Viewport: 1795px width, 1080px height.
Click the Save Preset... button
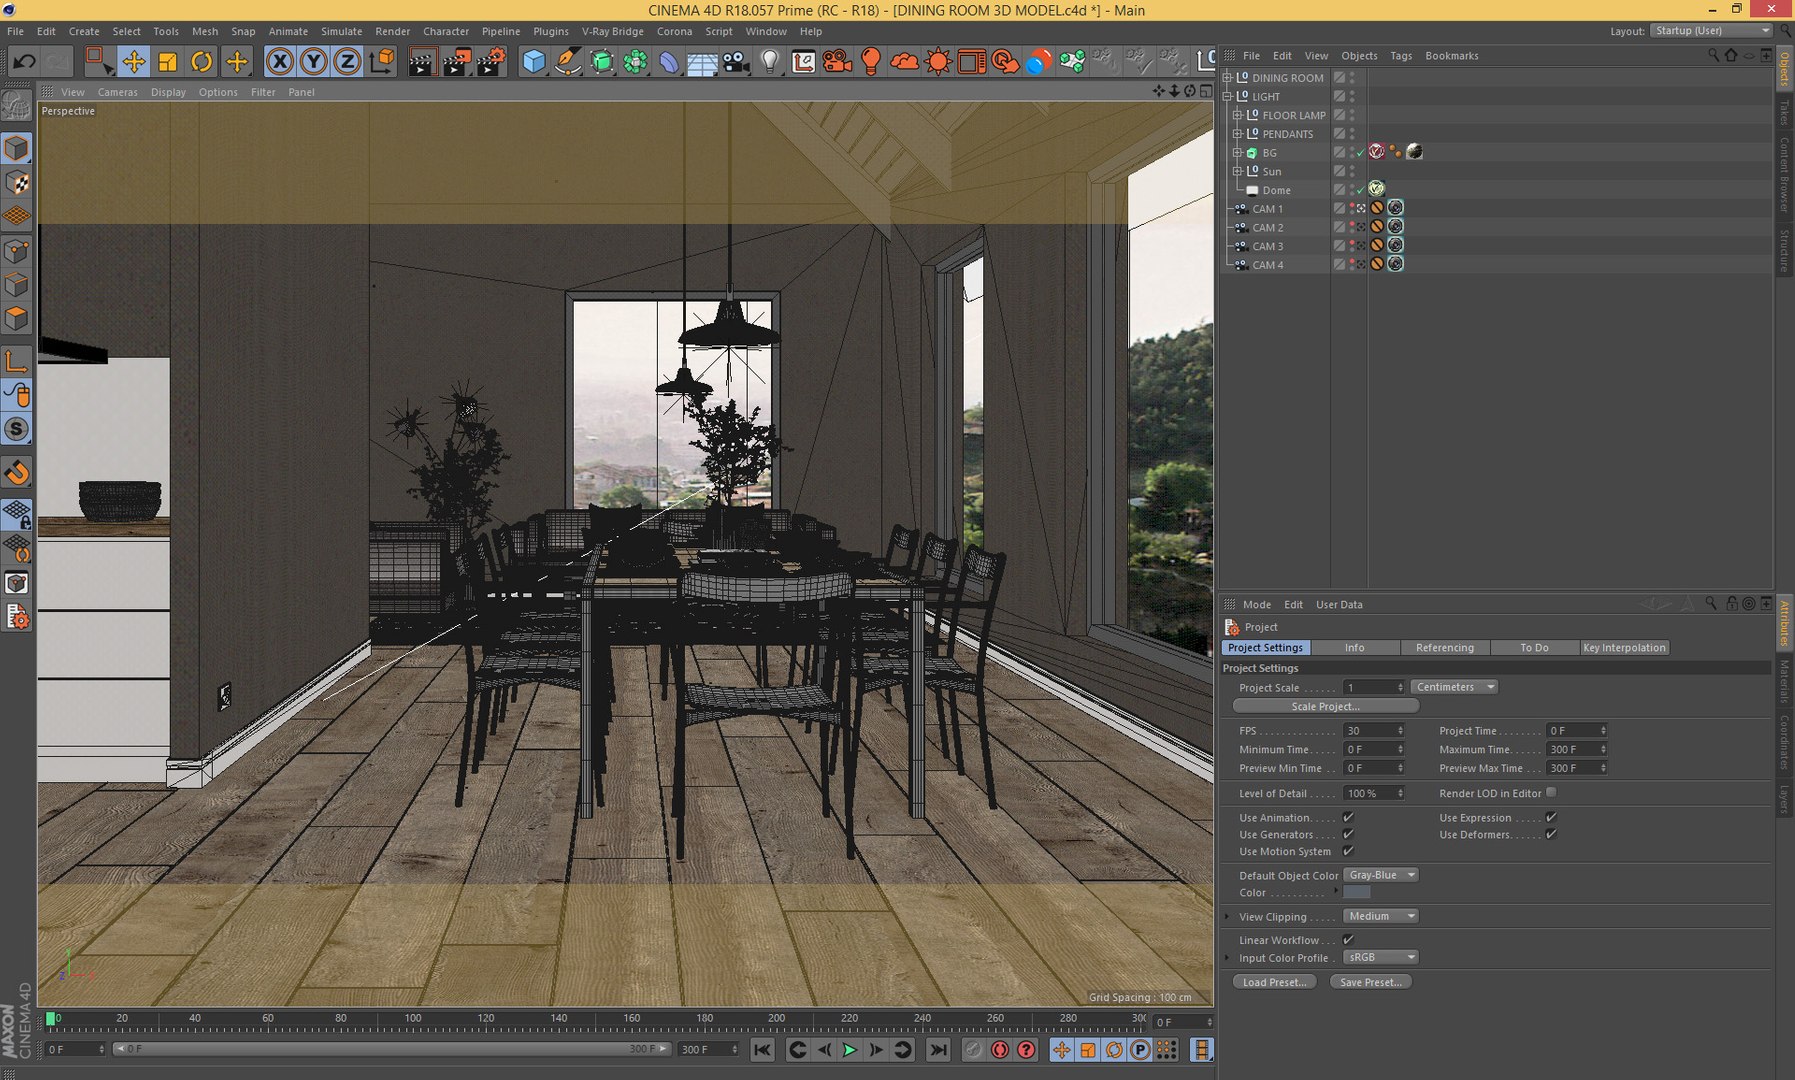tap(1370, 982)
